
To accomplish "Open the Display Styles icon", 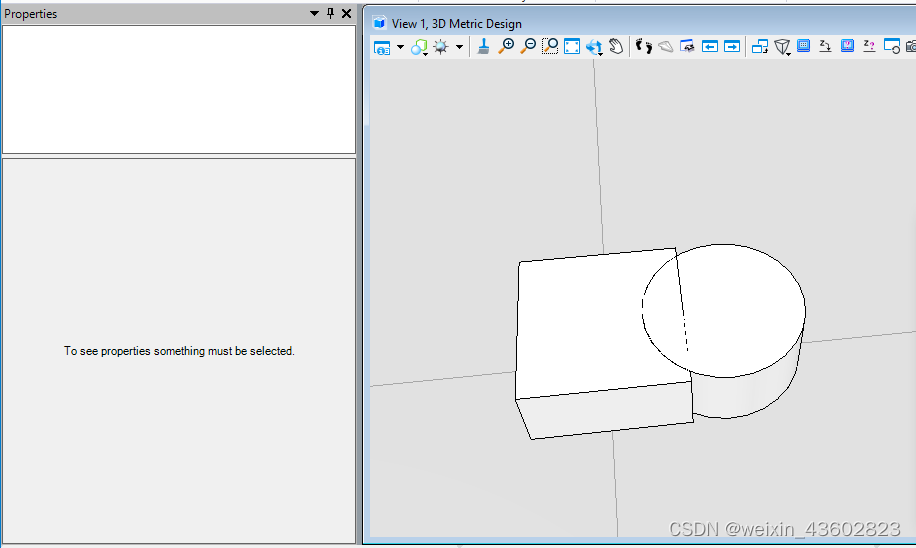I will (x=419, y=47).
